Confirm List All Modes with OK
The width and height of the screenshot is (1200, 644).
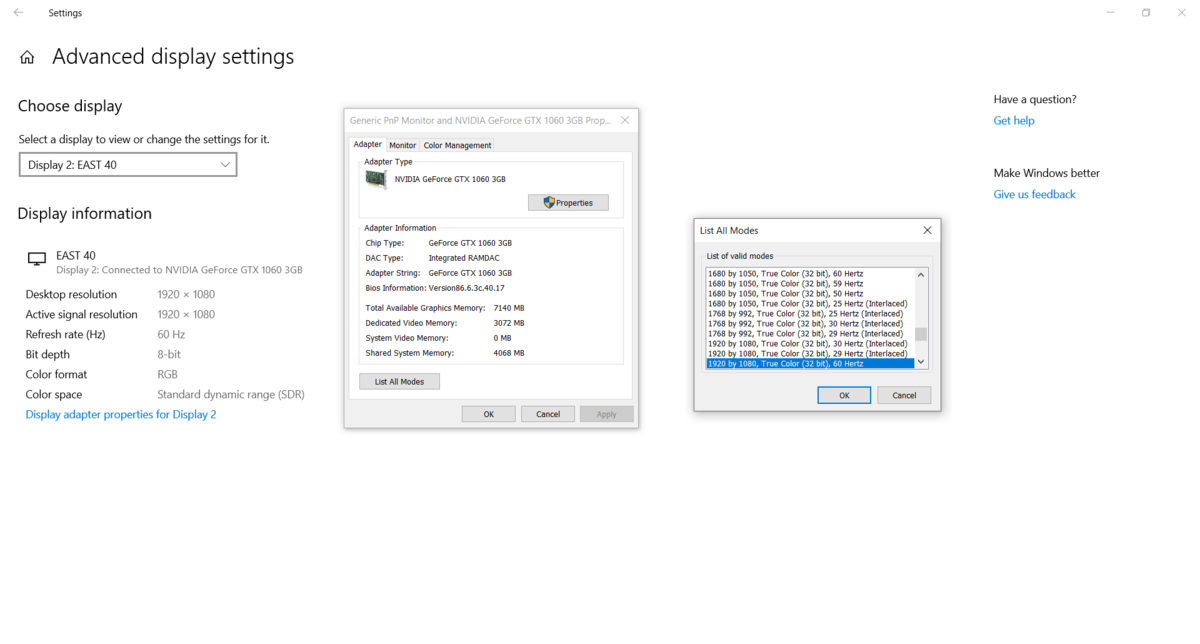[x=844, y=395]
